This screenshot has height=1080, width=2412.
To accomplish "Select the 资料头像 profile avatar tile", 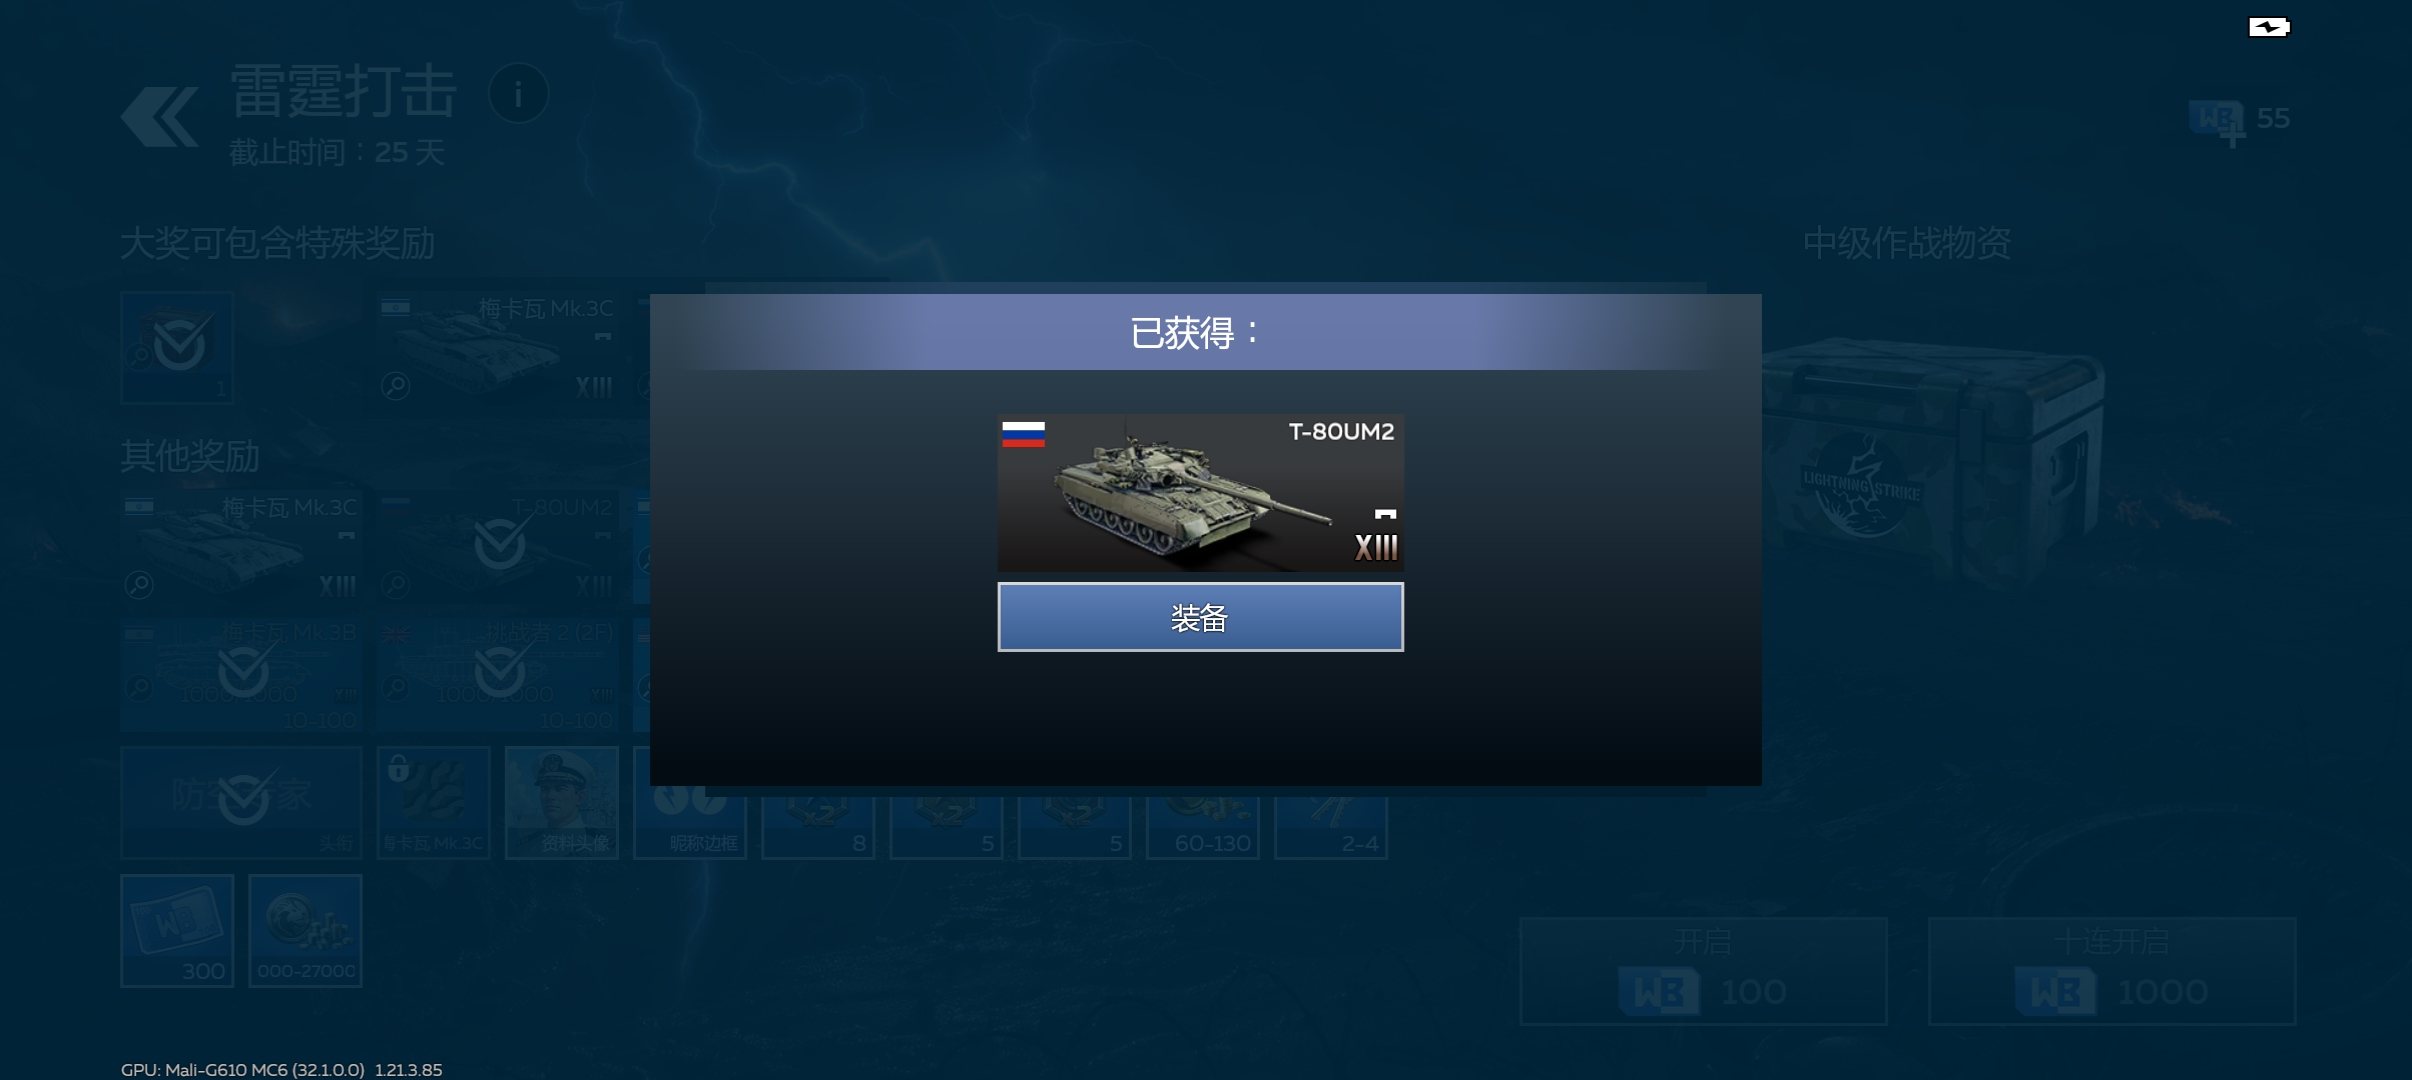I will tap(562, 803).
